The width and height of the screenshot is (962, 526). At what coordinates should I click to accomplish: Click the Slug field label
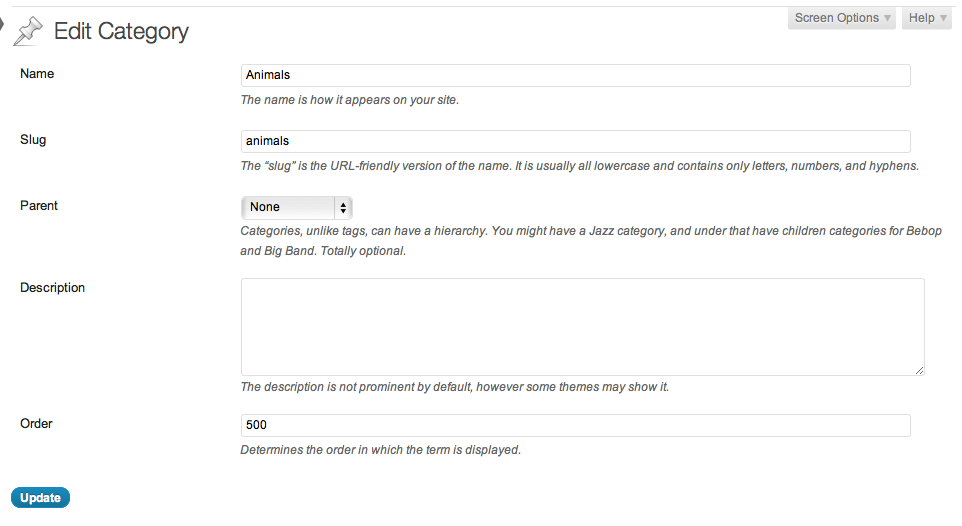click(33, 140)
